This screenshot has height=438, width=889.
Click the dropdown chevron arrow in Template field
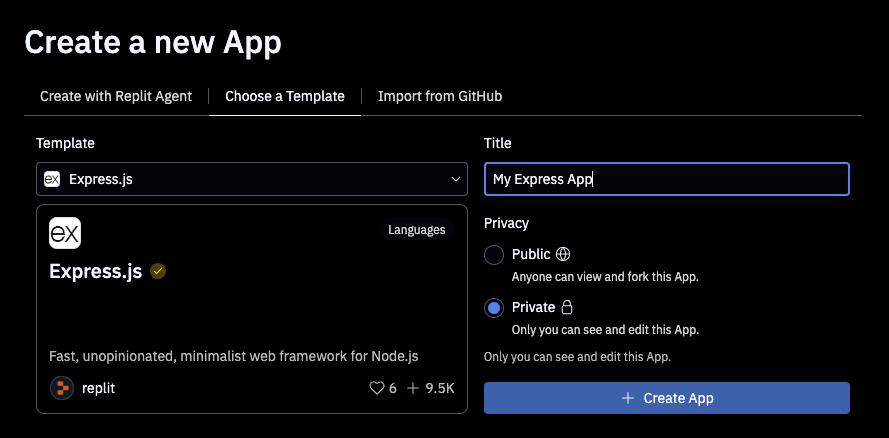(455, 179)
